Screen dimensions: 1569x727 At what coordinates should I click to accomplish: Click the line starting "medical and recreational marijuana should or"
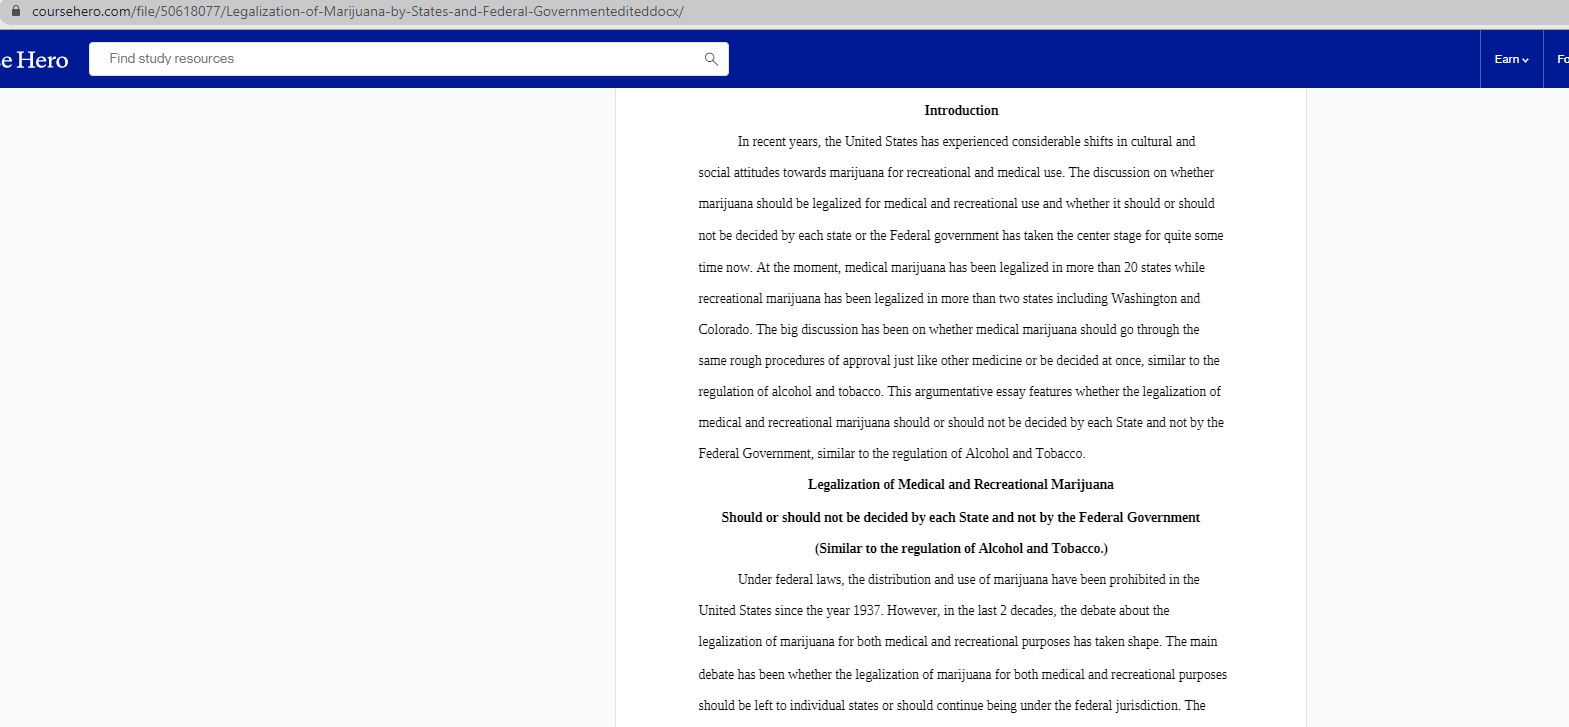[960, 423]
